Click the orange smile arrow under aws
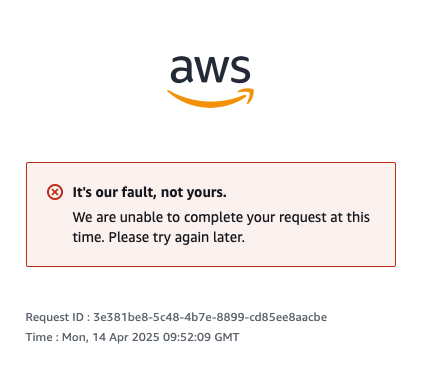Screen dimensions: 428x368 click(x=210, y=98)
